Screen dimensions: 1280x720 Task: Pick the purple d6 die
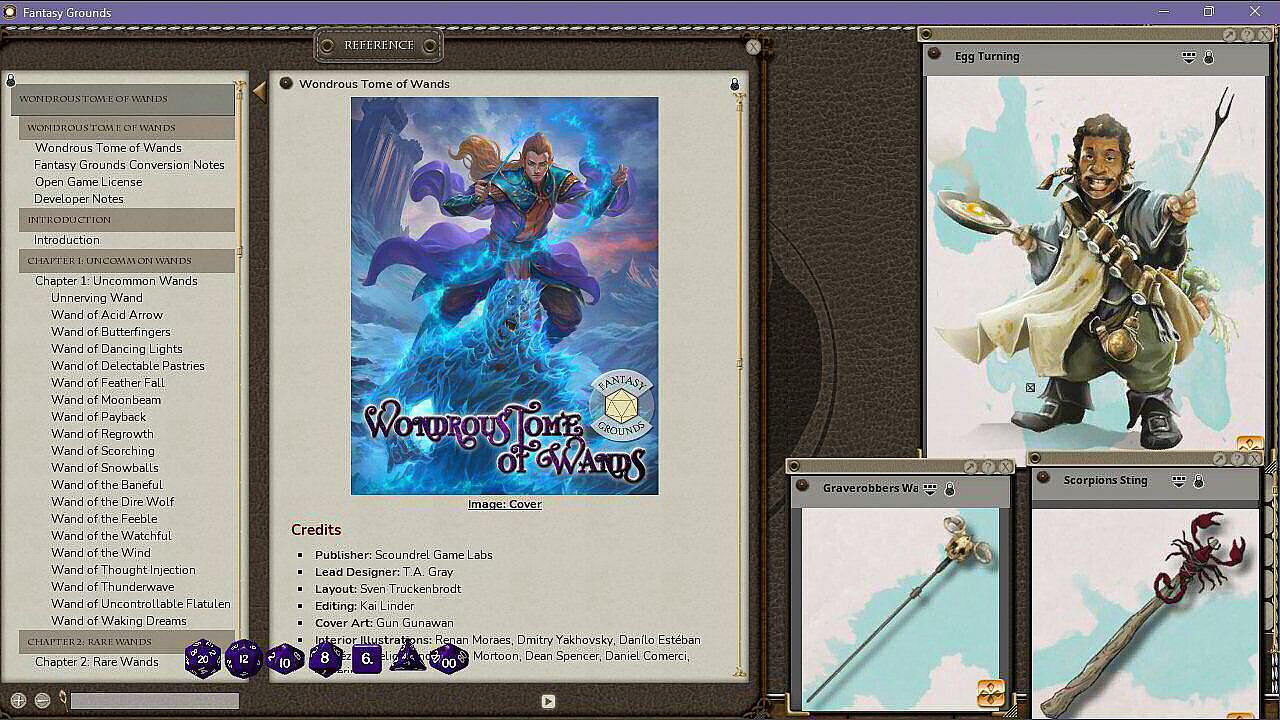[367, 659]
